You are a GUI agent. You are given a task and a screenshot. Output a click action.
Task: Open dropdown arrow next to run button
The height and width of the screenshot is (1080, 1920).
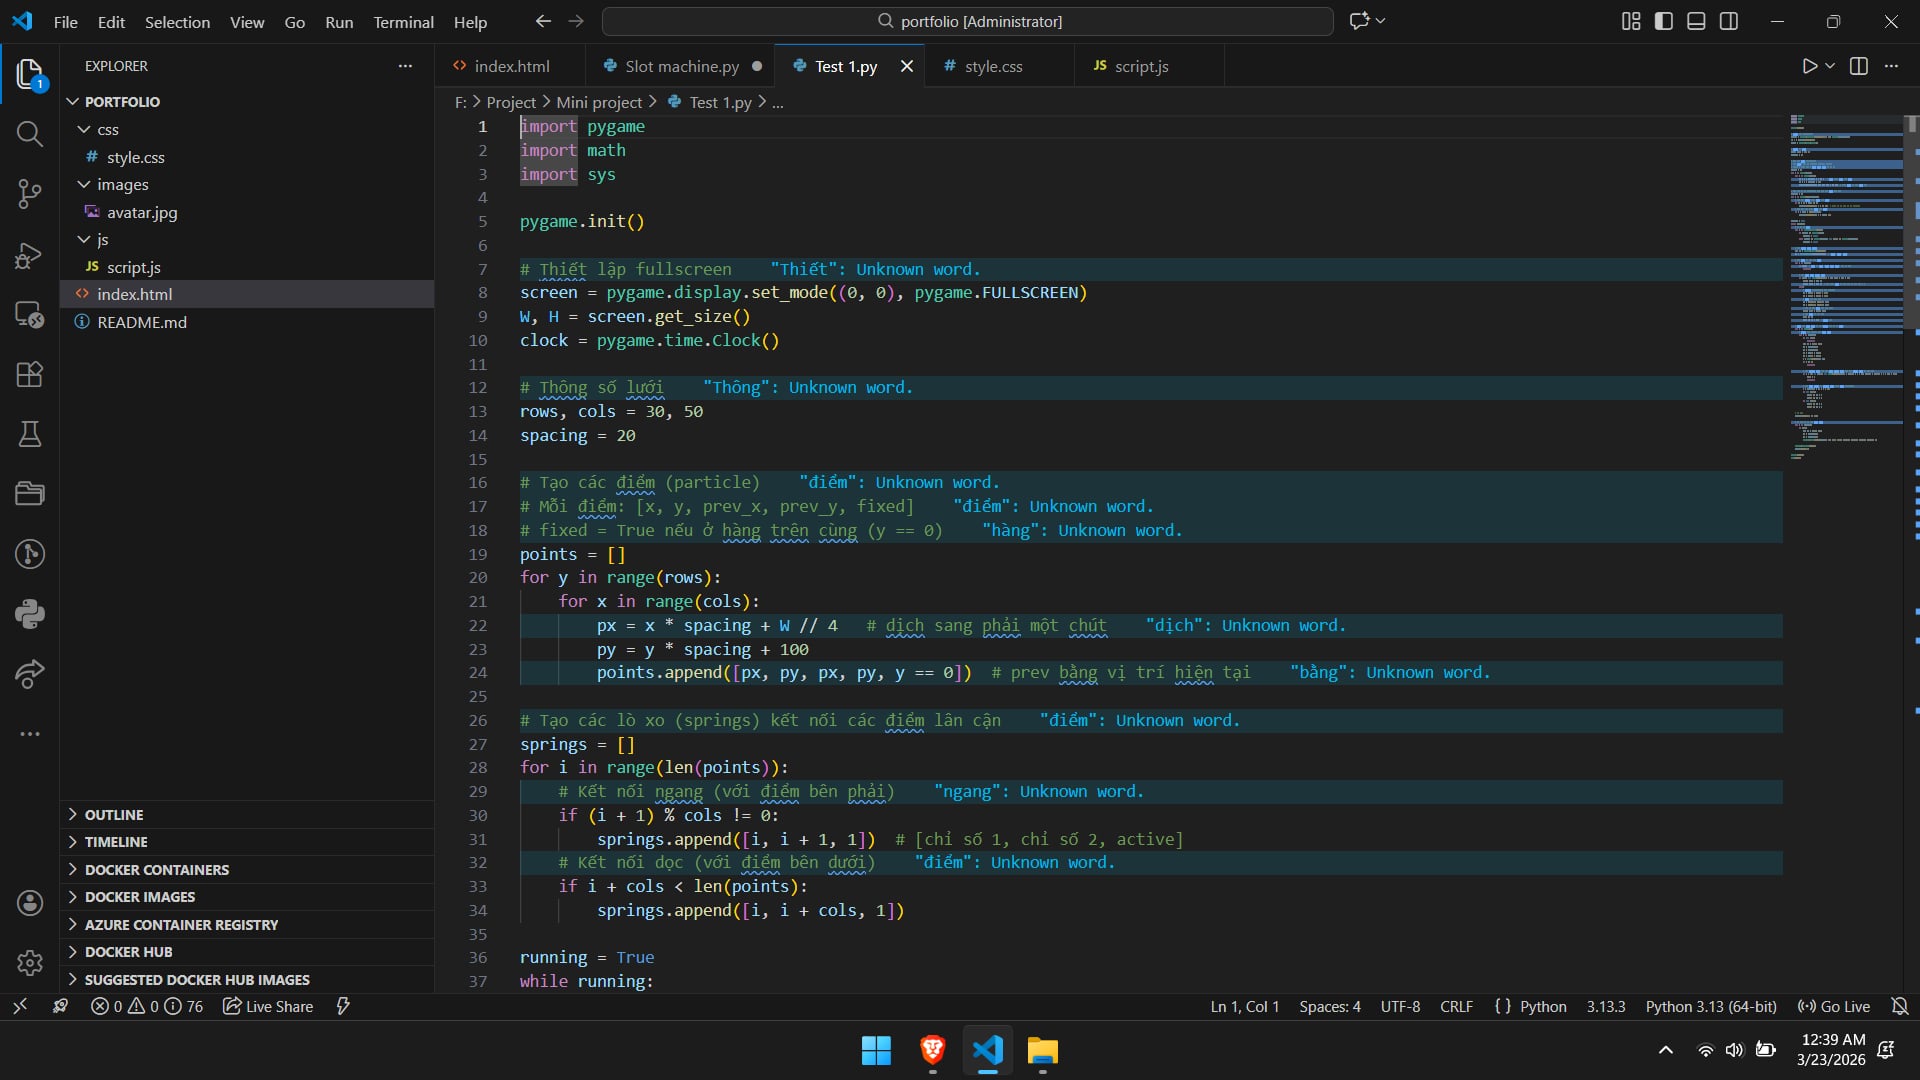[1830, 66]
